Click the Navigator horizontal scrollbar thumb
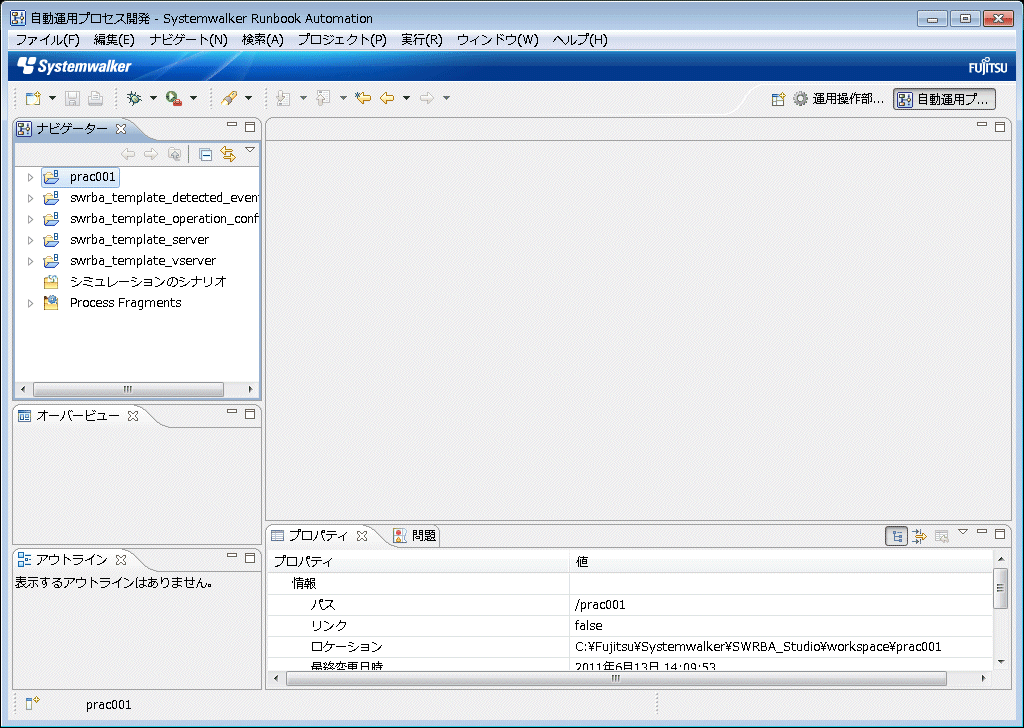The height and width of the screenshot is (728, 1024). tap(128, 389)
